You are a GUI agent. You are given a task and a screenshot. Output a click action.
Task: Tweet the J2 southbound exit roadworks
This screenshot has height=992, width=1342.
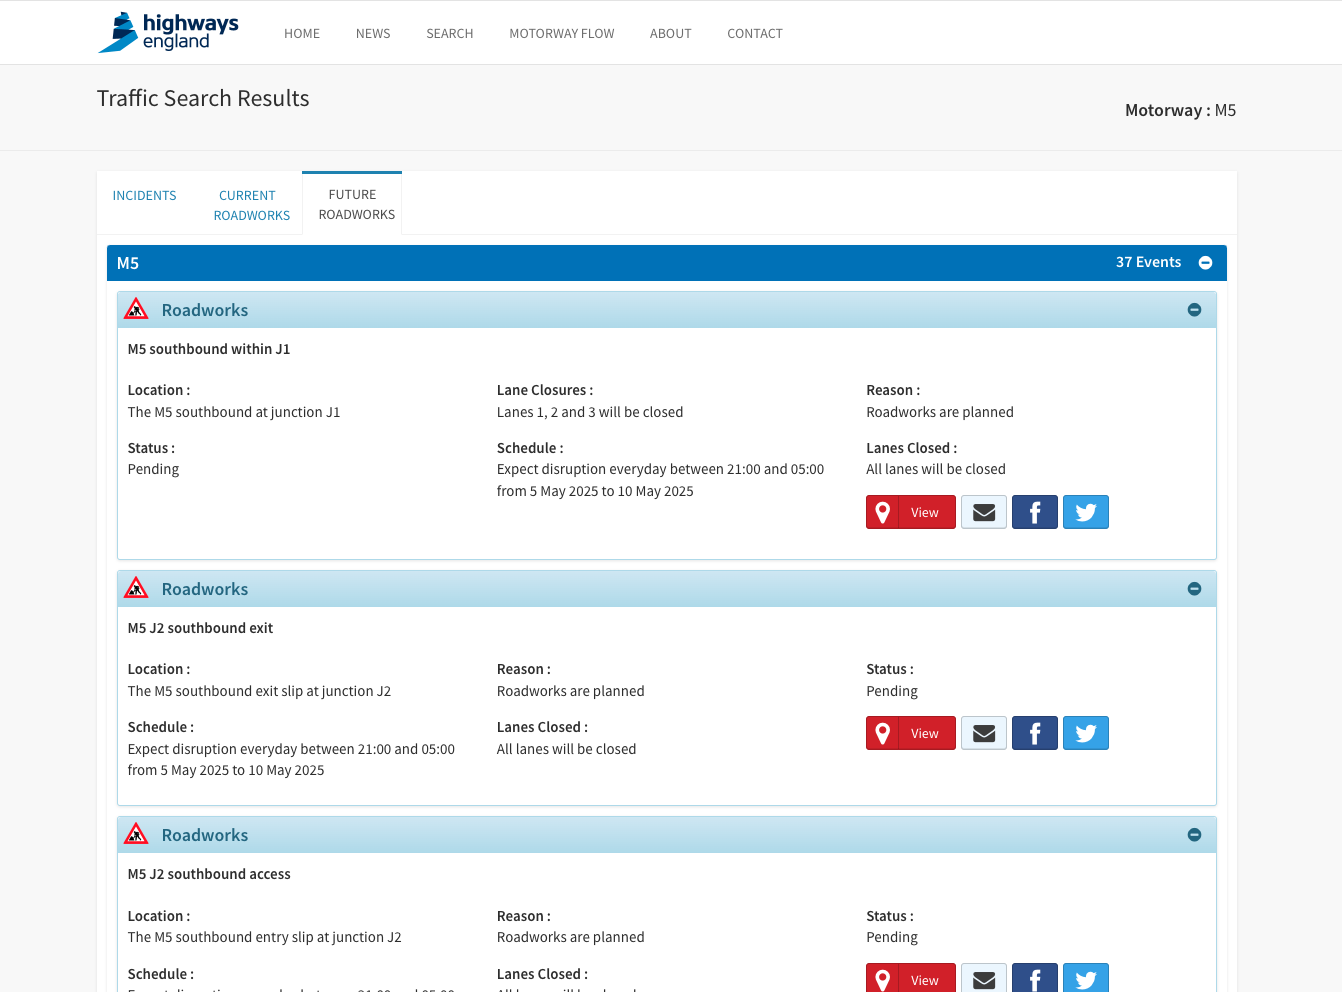tap(1086, 733)
